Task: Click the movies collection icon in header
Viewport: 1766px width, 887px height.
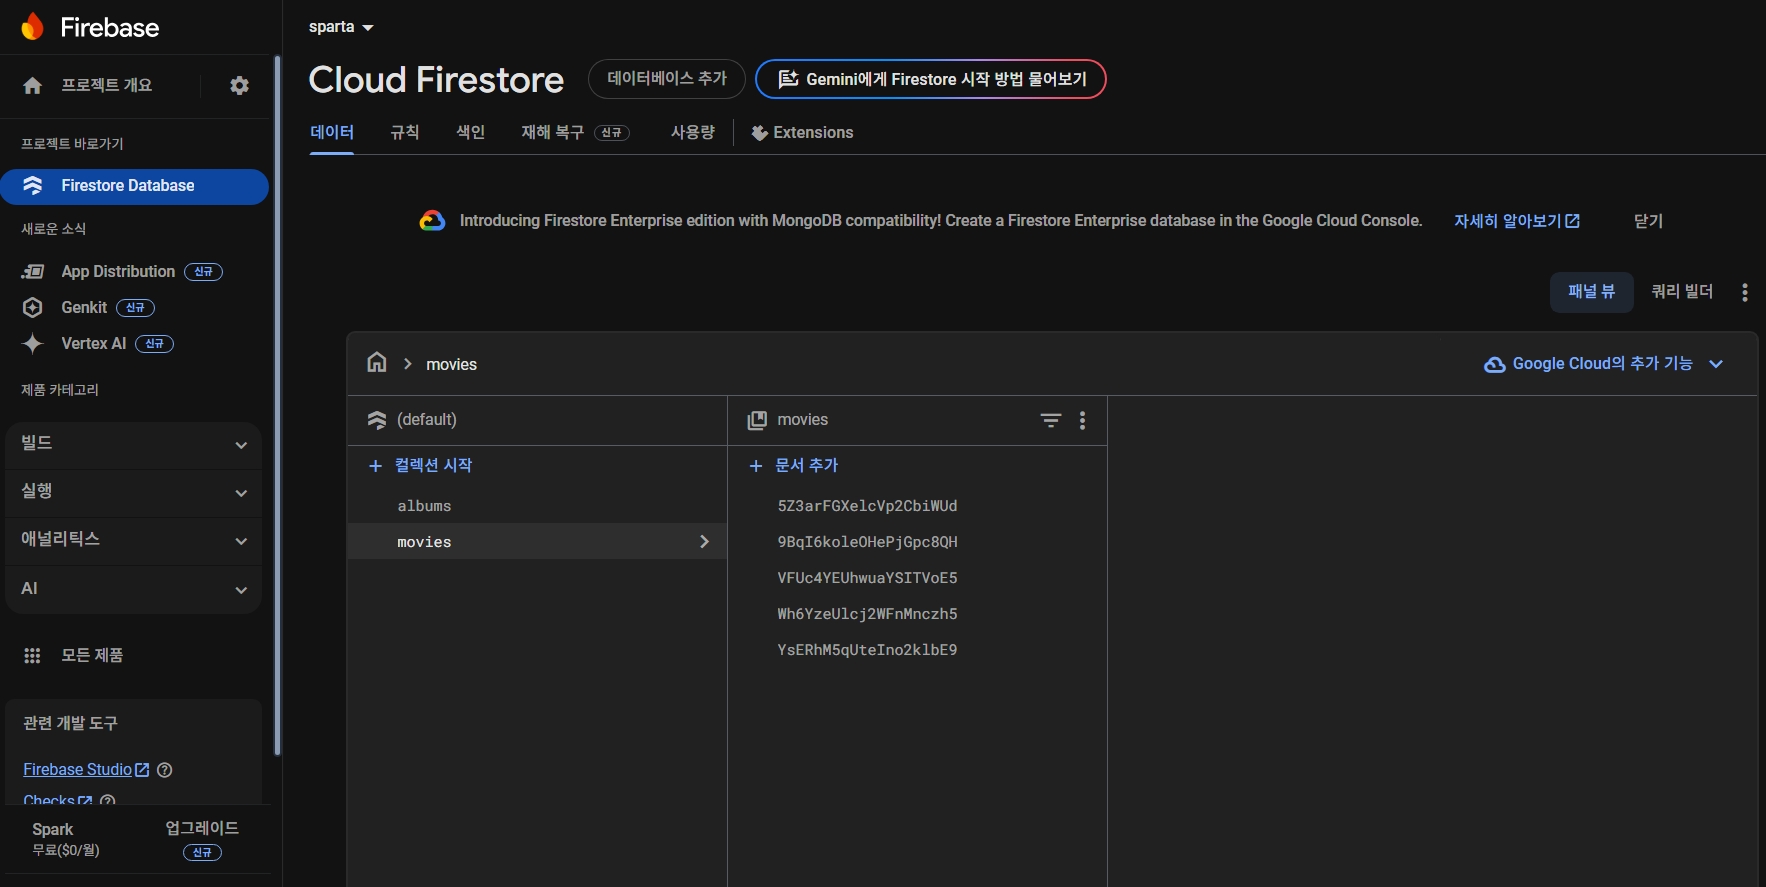Action: 757,421
